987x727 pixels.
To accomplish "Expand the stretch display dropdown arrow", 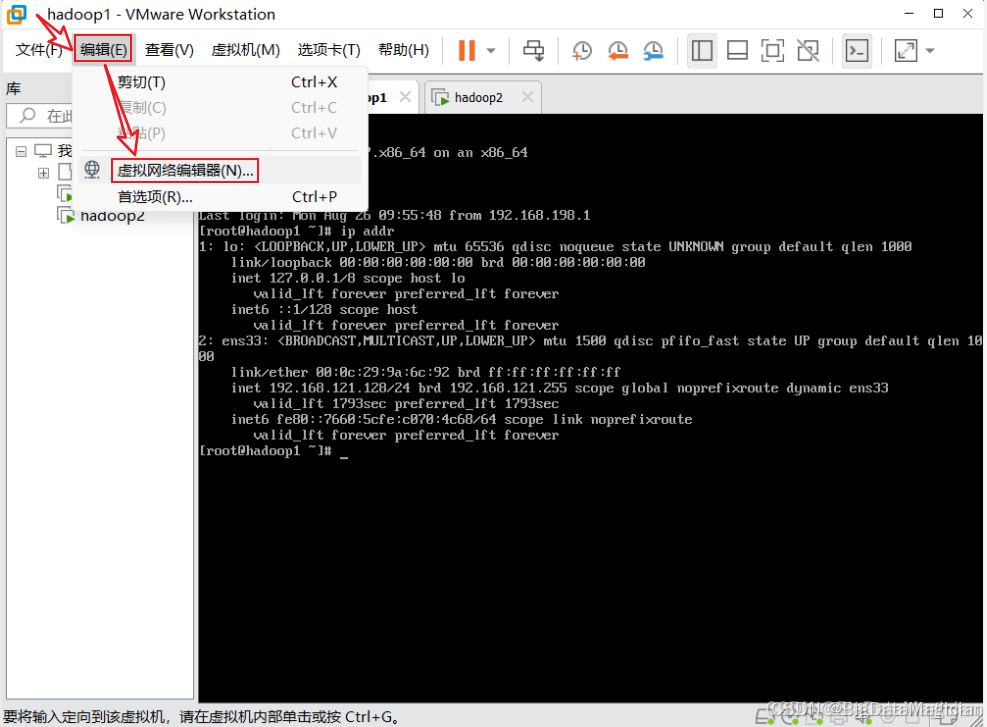I will tap(930, 50).
